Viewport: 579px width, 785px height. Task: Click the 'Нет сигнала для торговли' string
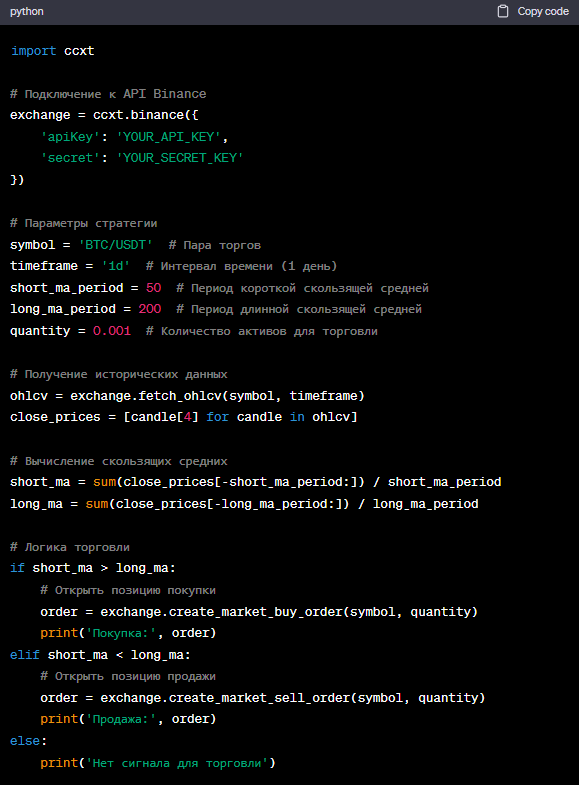coord(178,763)
